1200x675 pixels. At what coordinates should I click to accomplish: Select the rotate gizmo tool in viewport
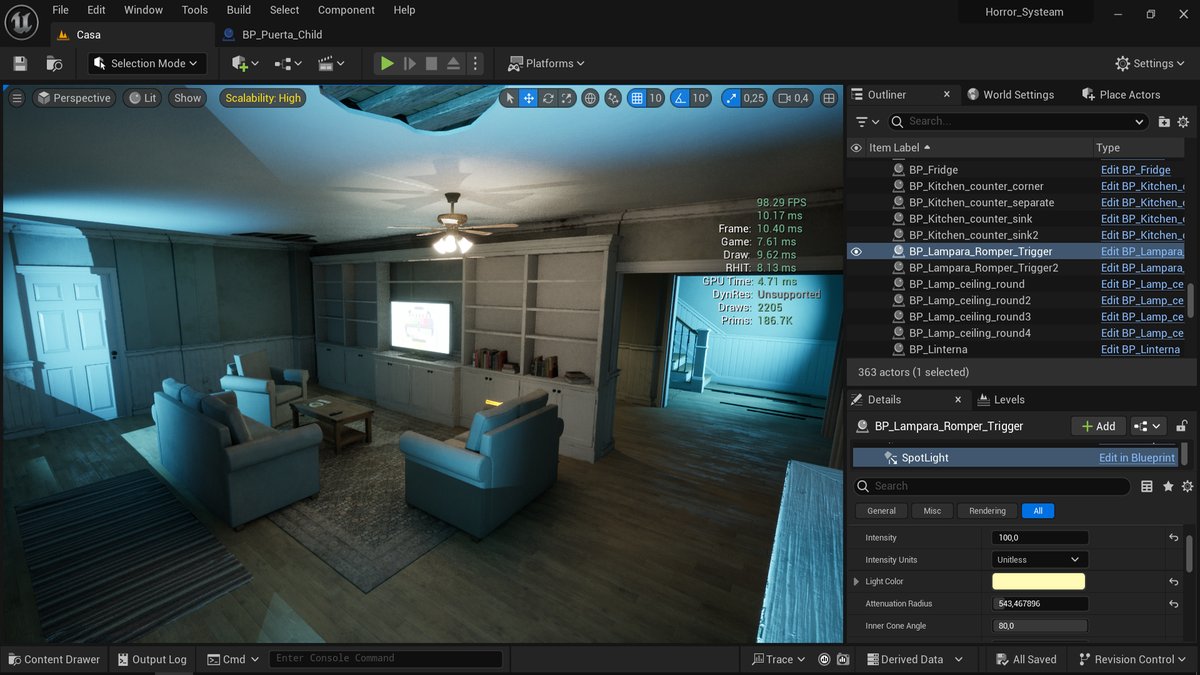tap(548, 98)
